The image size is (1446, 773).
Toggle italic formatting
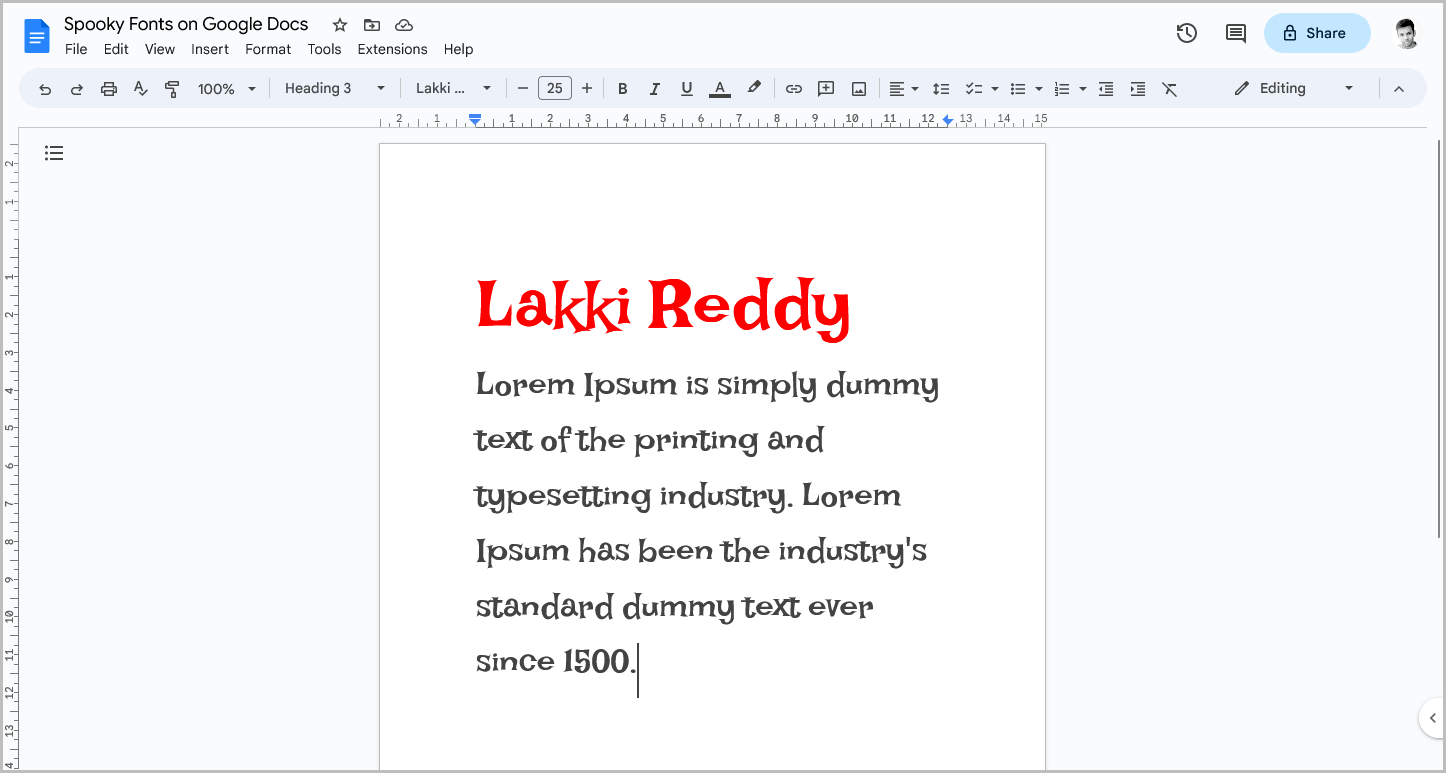pyautogui.click(x=655, y=88)
